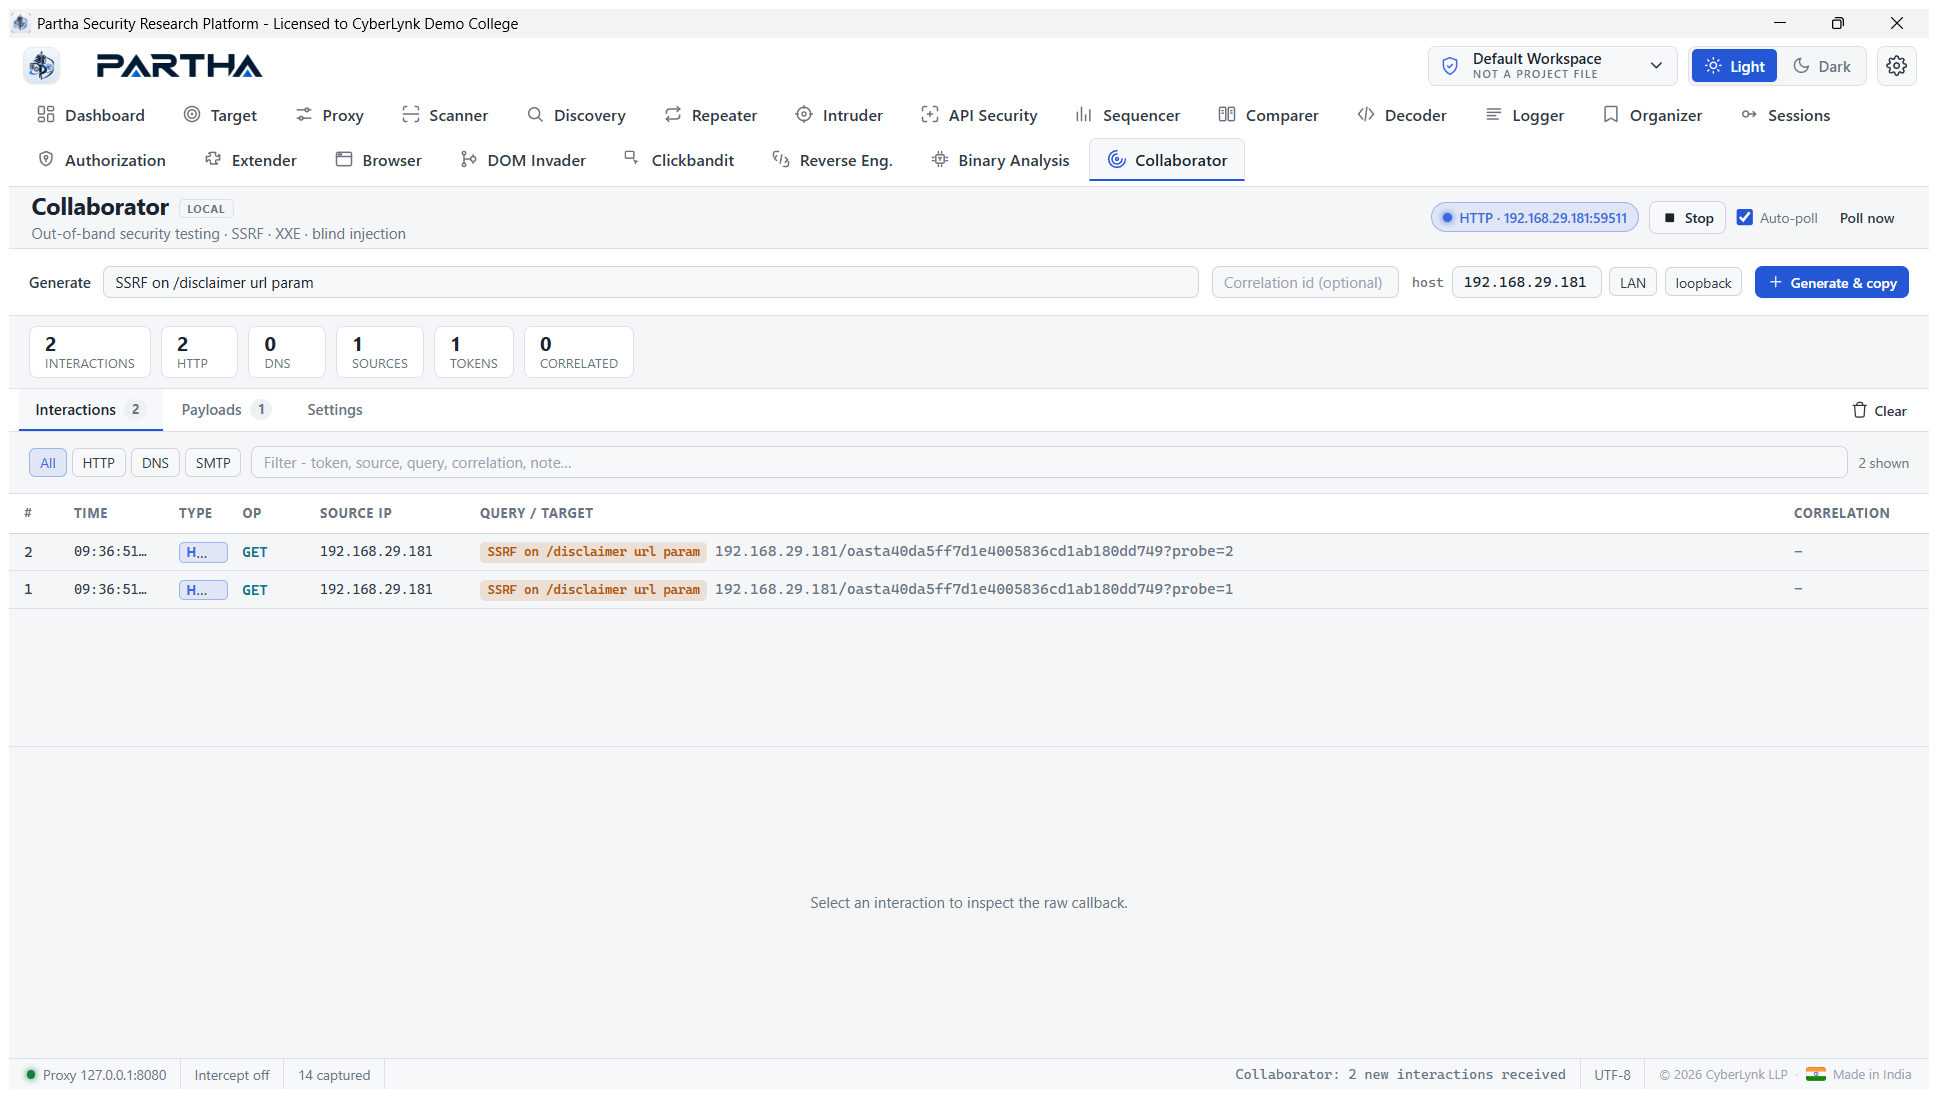Click 'Proxy 127.0.0.1:8080' in status bar
Image resolution: width=1938 pixels, height=1098 pixels.
click(x=96, y=1075)
